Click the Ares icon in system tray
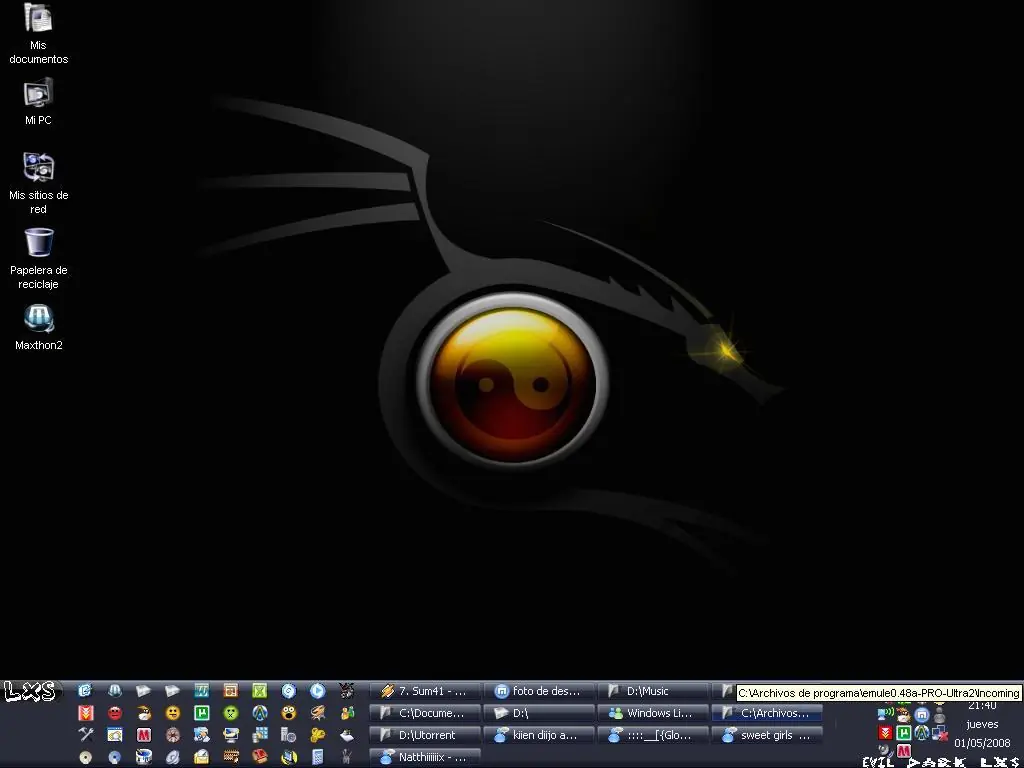This screenshot has width=1024, height=768. [921, 732]
